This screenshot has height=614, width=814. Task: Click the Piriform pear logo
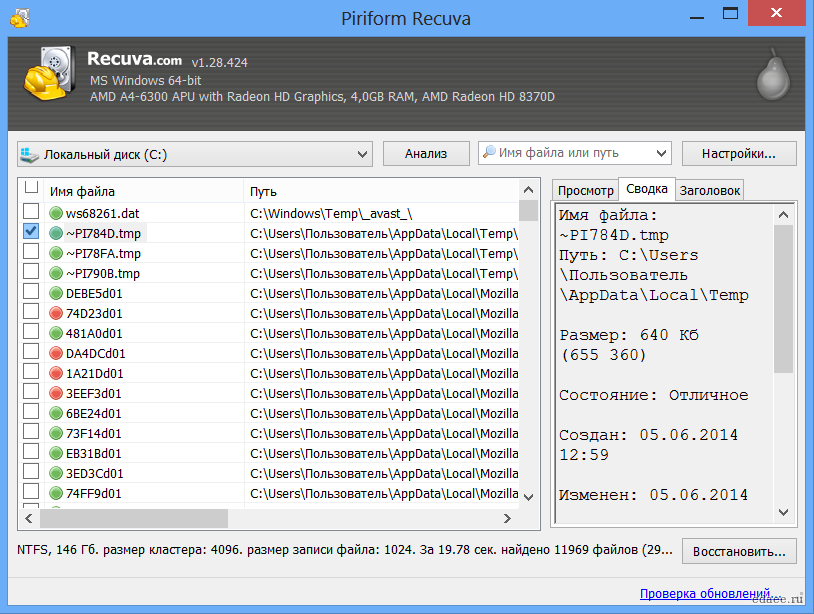pos(773,76)
